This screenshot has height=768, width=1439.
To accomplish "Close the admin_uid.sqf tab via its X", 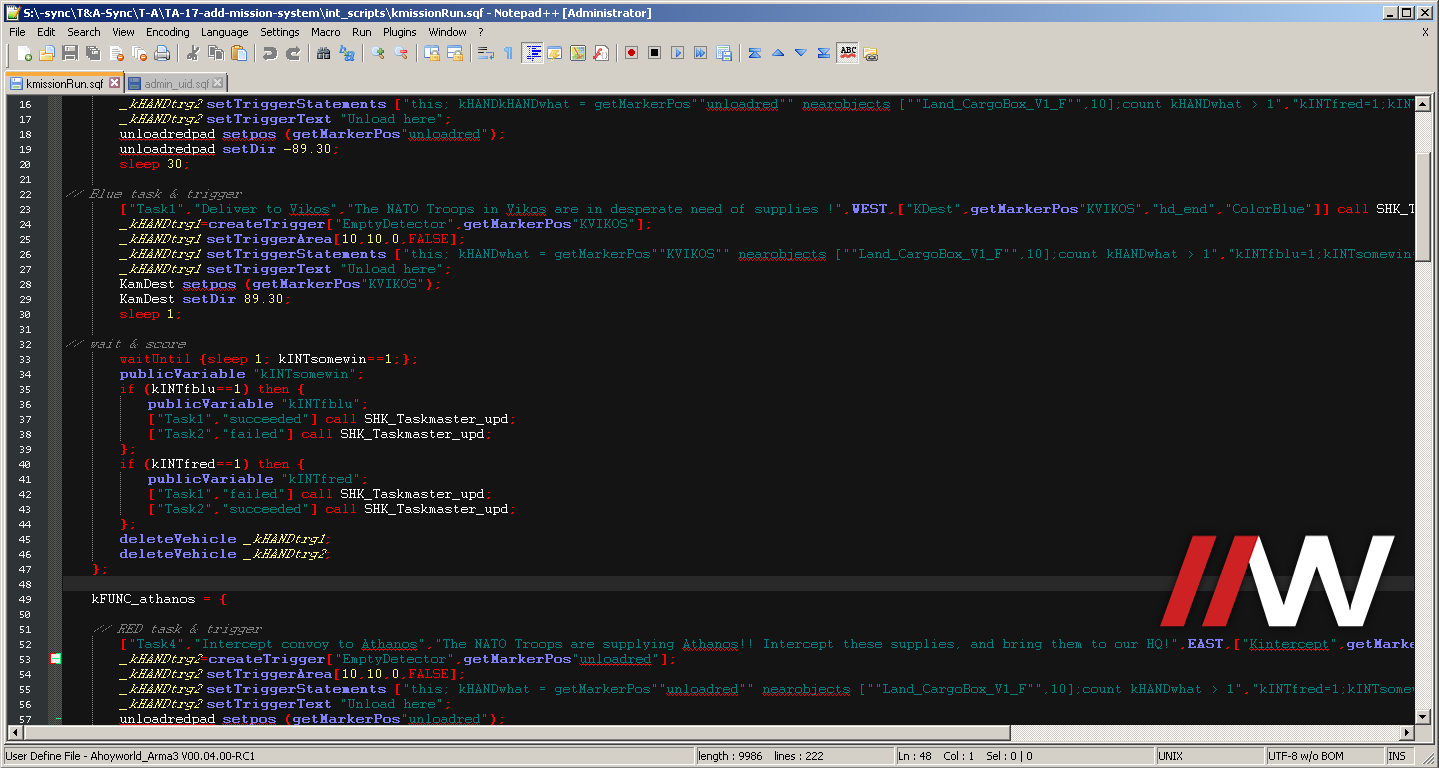I will click(217, 83).
